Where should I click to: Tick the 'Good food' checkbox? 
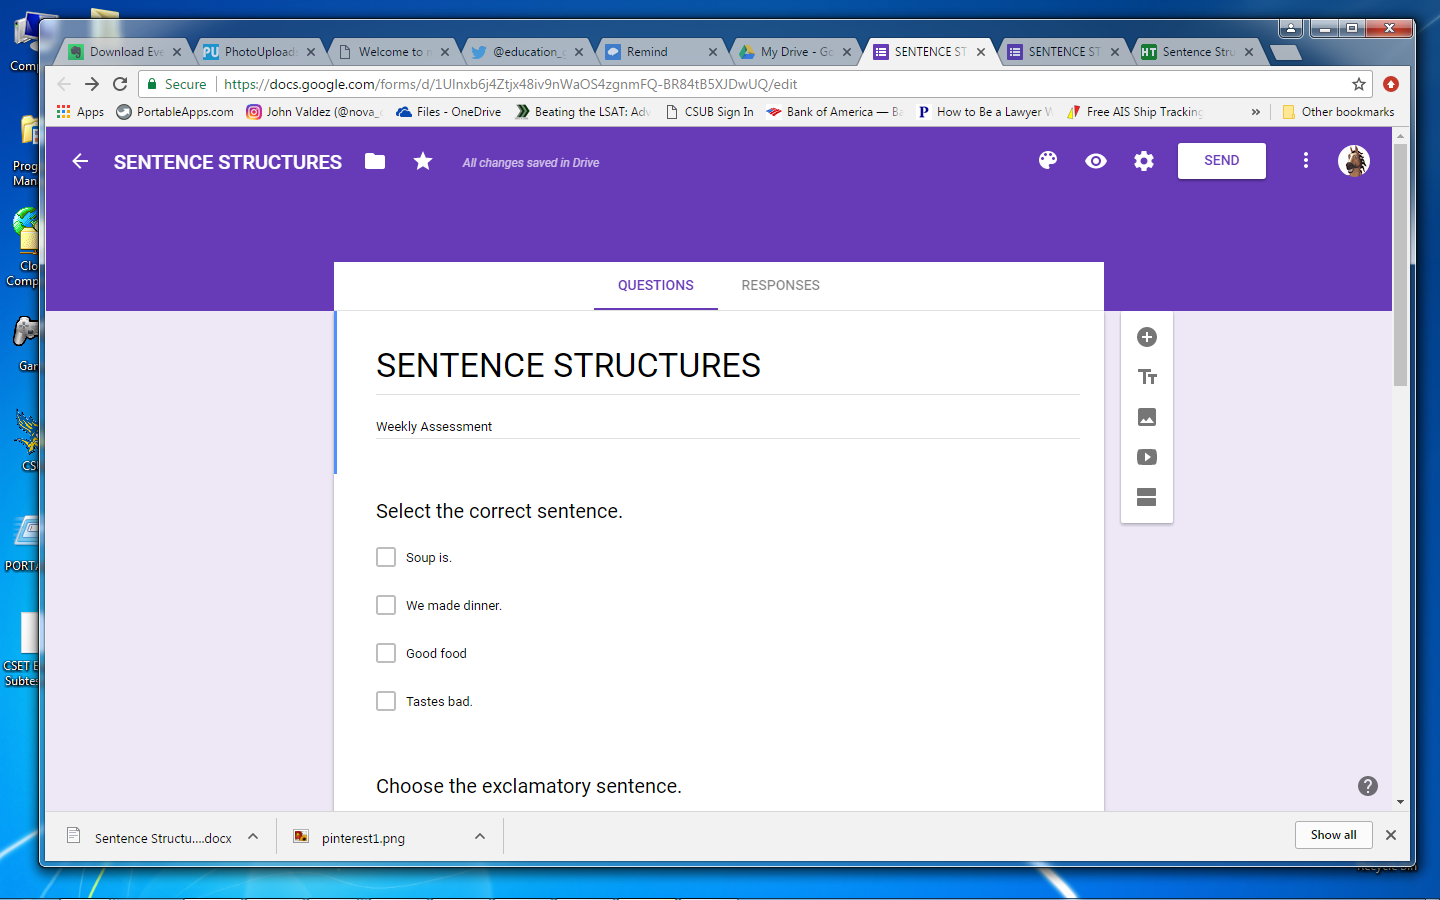386,653
